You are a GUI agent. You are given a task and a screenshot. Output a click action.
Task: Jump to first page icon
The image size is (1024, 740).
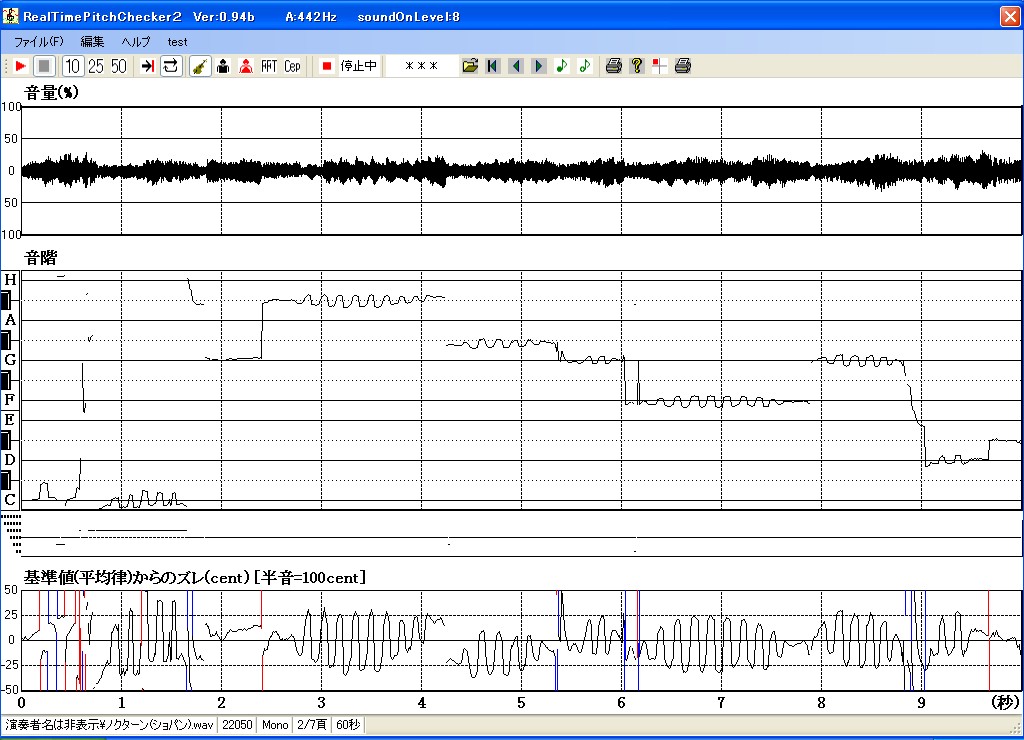(493, 66)
